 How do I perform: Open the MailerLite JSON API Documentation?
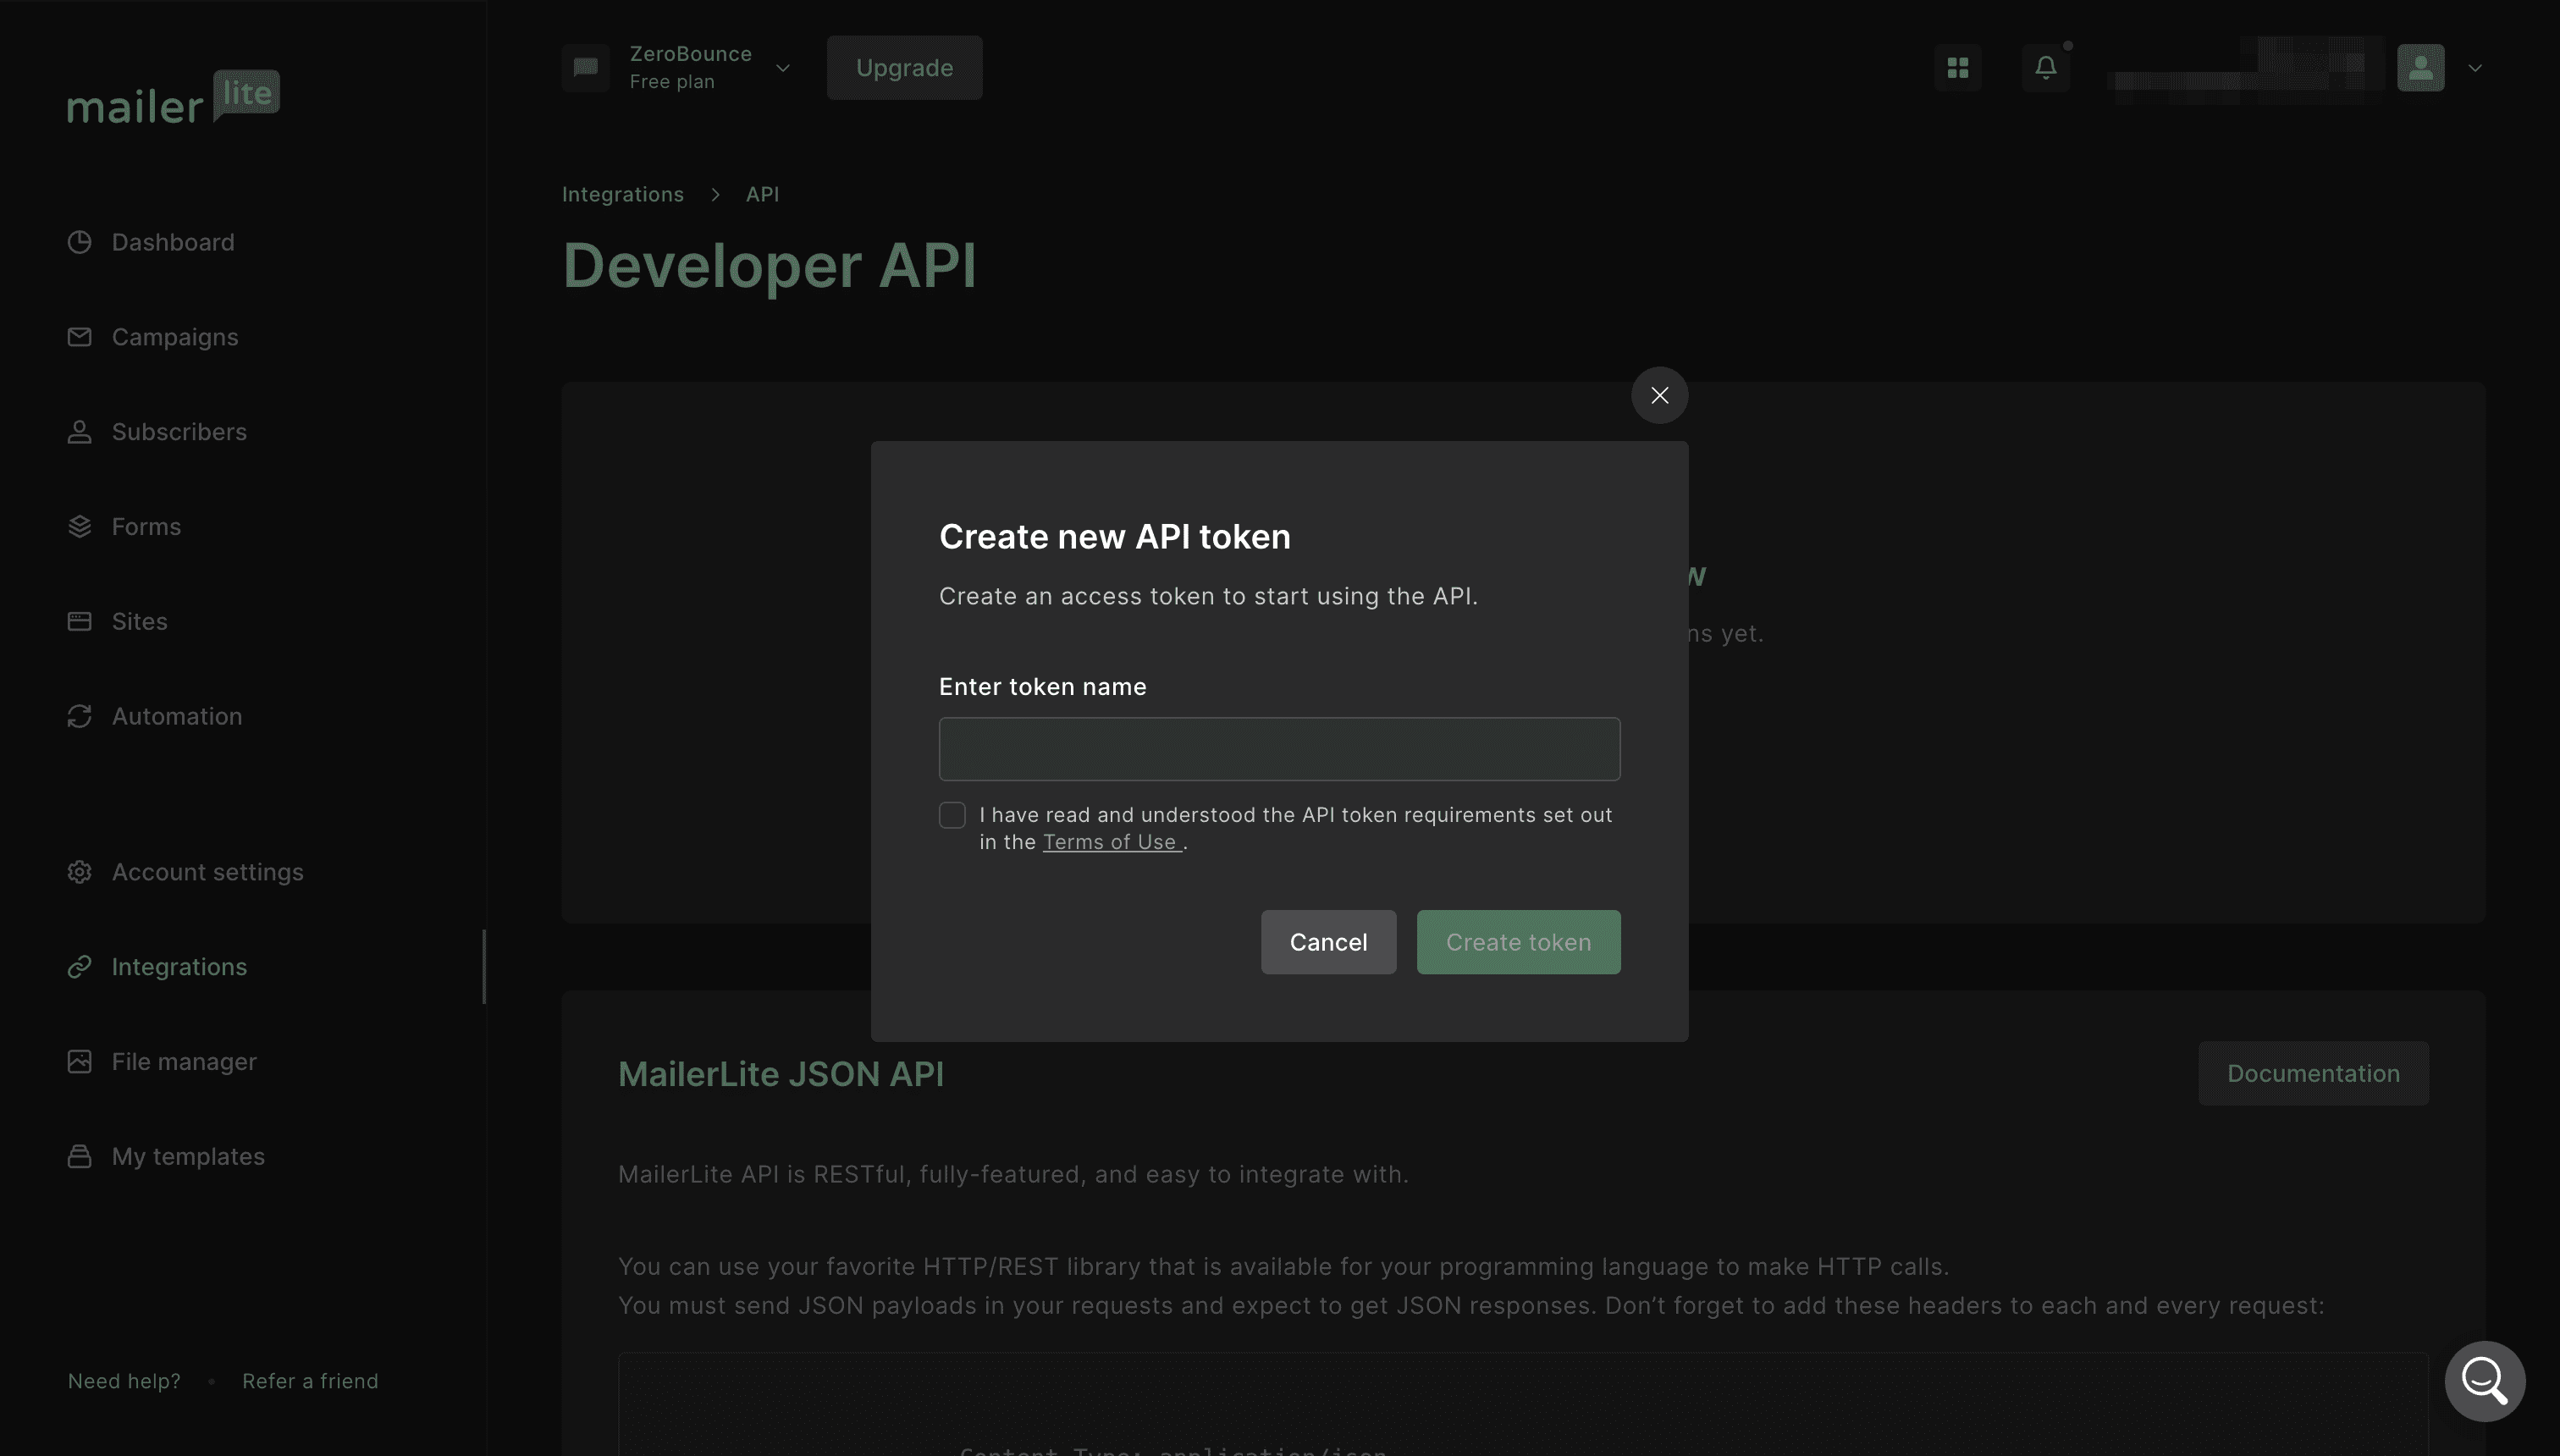click(2313, 1072)
